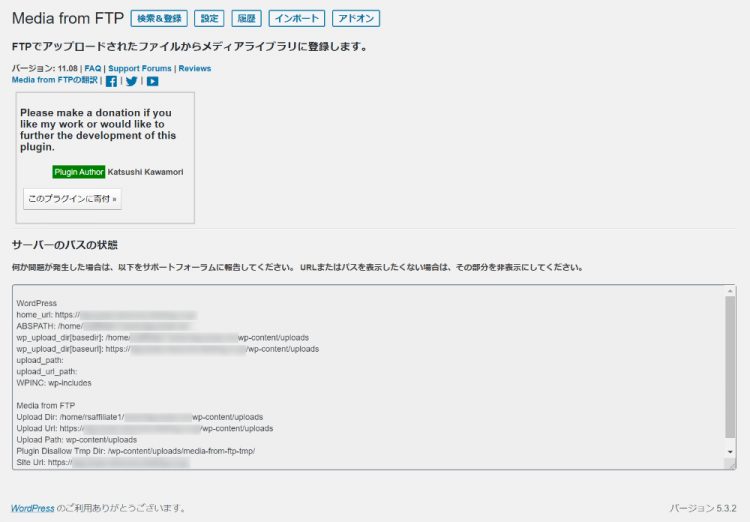Screen dimensions: 750x522
Task: Click the textarea scrollbar up arrow
Action: pyautogui.click(x=730, y=291)
